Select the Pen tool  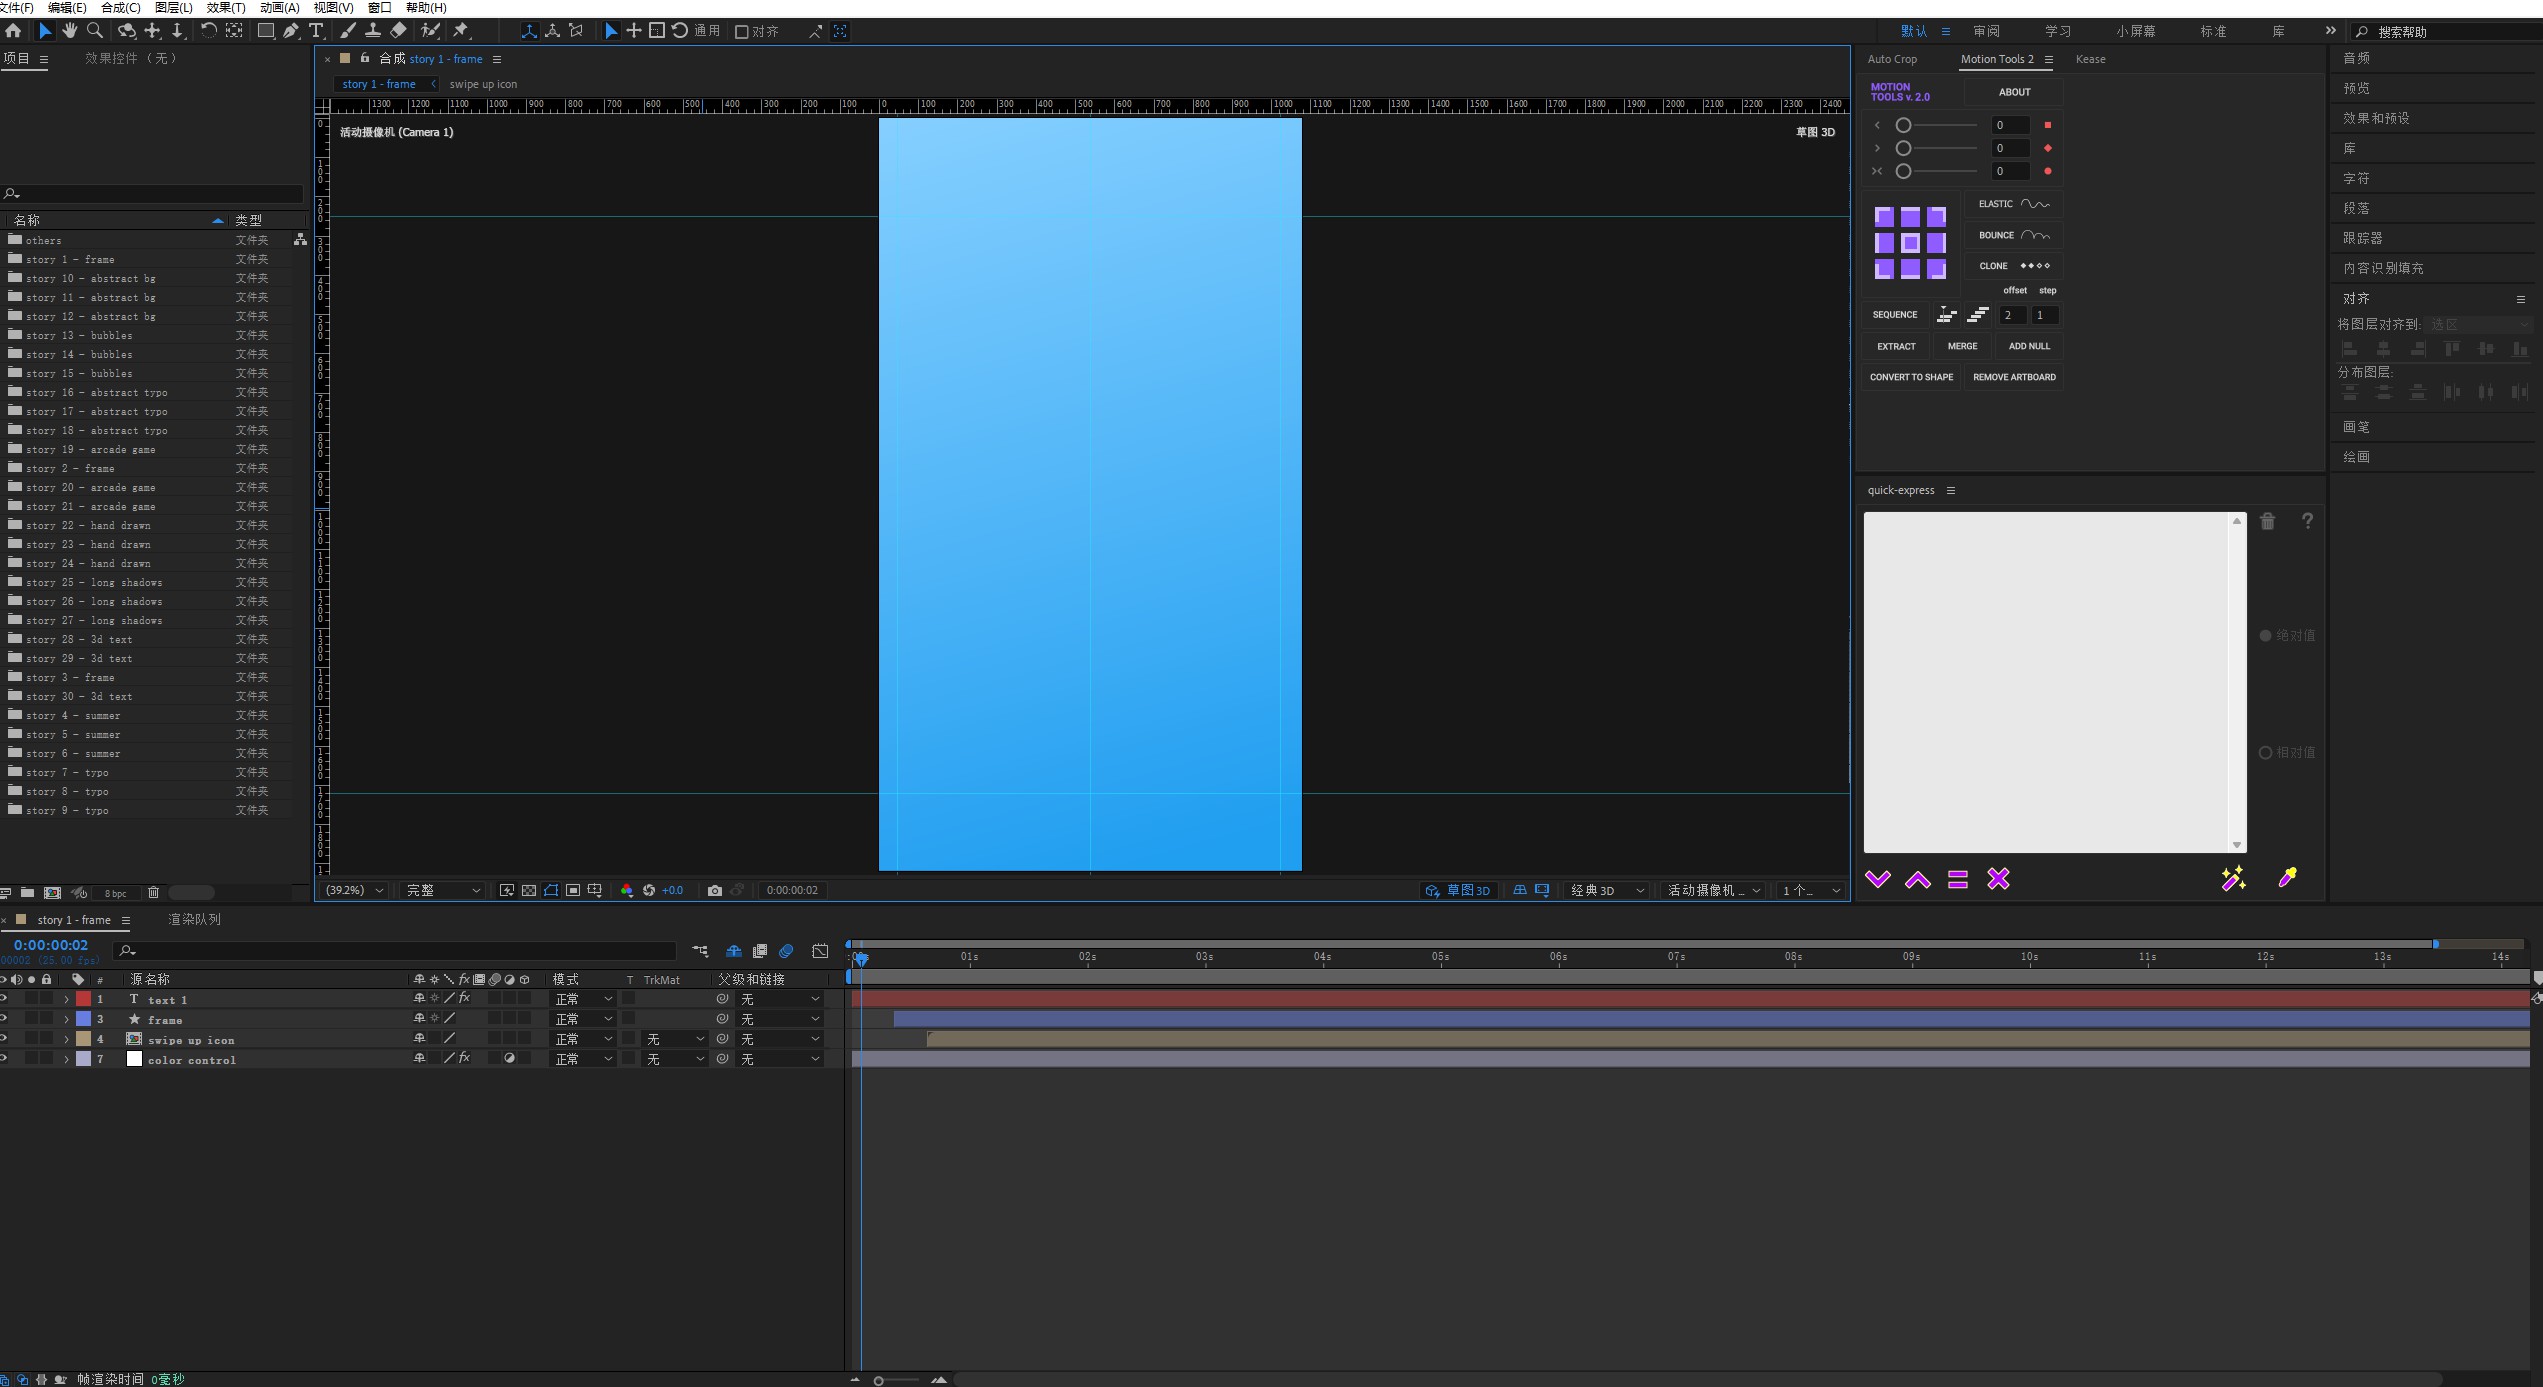290,31
